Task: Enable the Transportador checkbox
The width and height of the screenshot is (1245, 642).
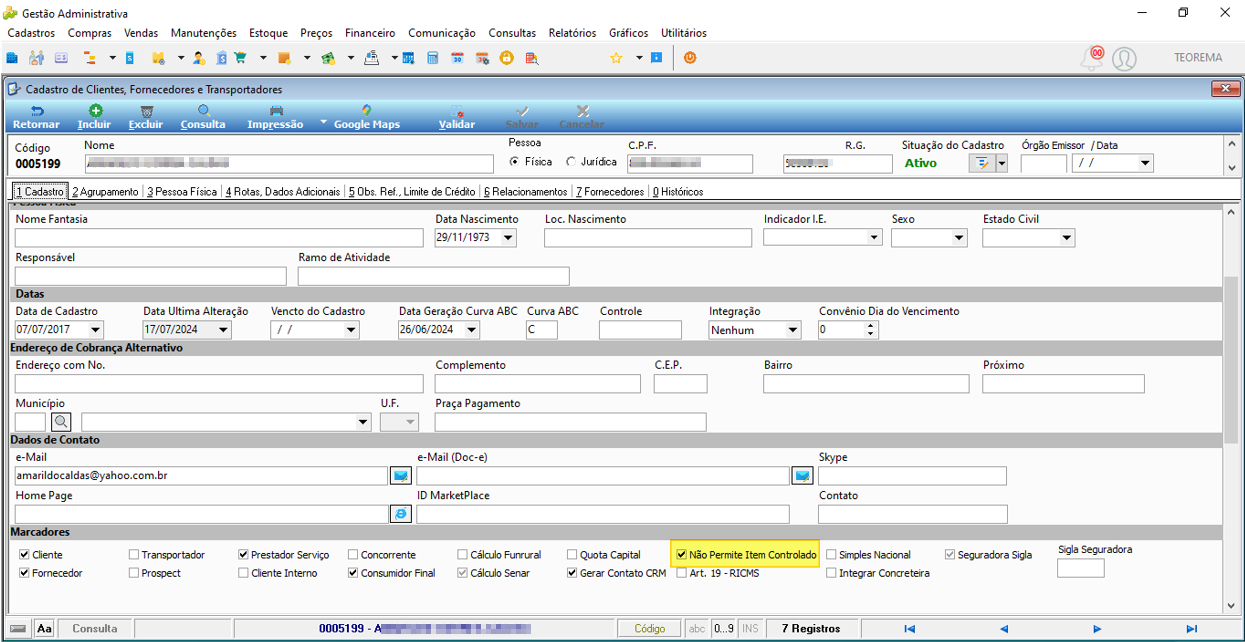Action: click(134, 554)
